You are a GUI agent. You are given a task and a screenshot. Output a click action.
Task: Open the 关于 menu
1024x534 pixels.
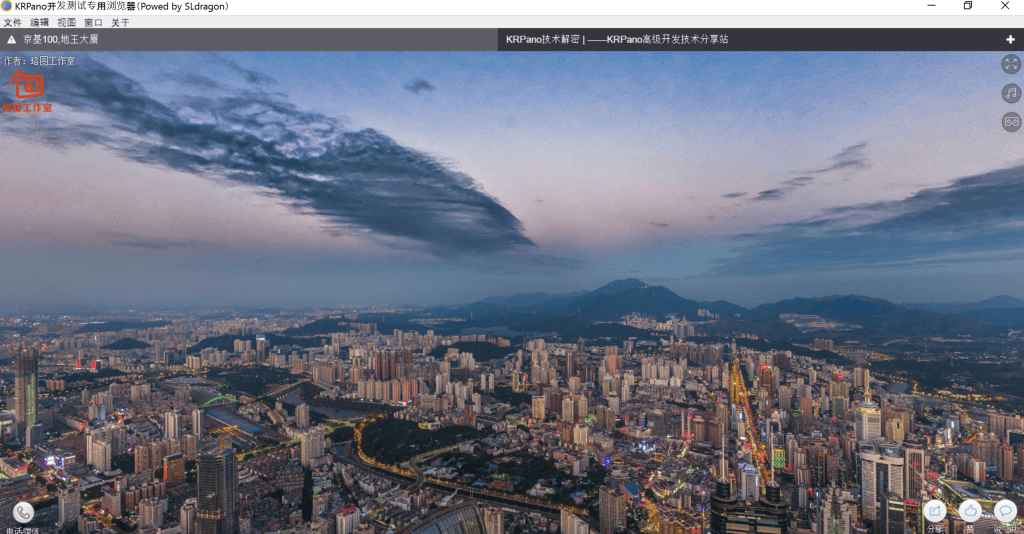[x=120, y=22]
